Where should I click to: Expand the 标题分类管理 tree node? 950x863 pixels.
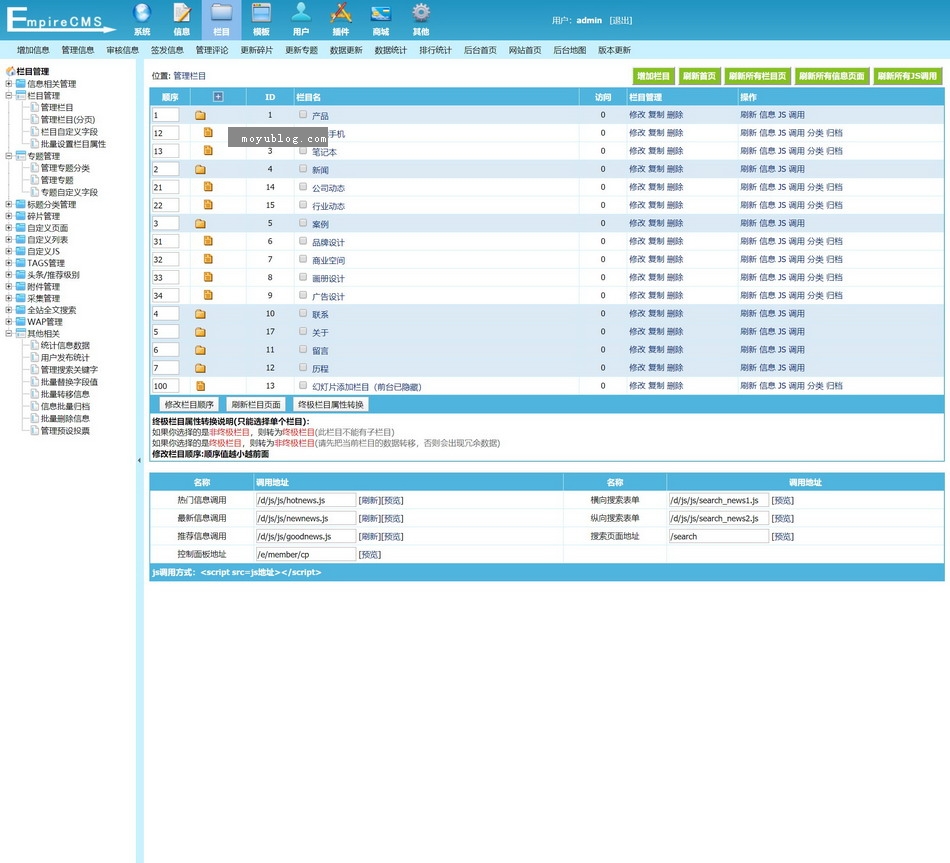[x=8, y=204]
